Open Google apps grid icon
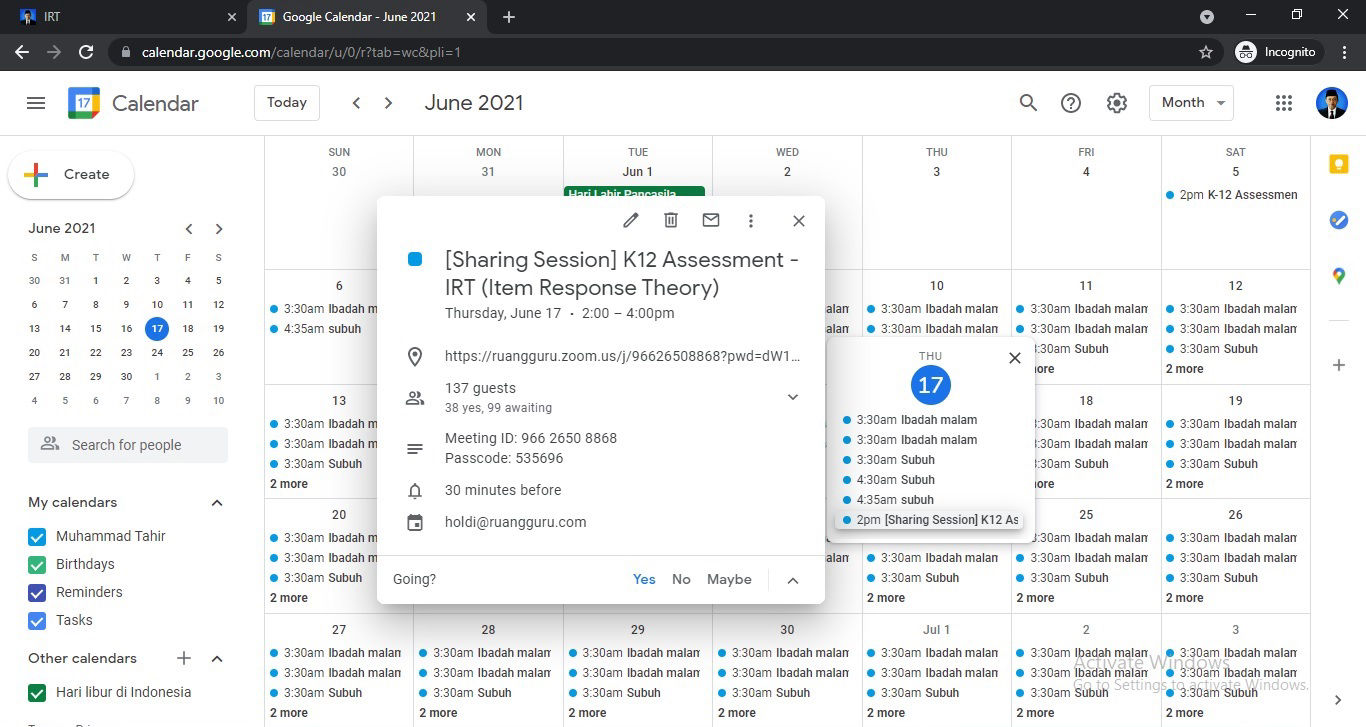The image size is (1366, 727). [1284, 103]
